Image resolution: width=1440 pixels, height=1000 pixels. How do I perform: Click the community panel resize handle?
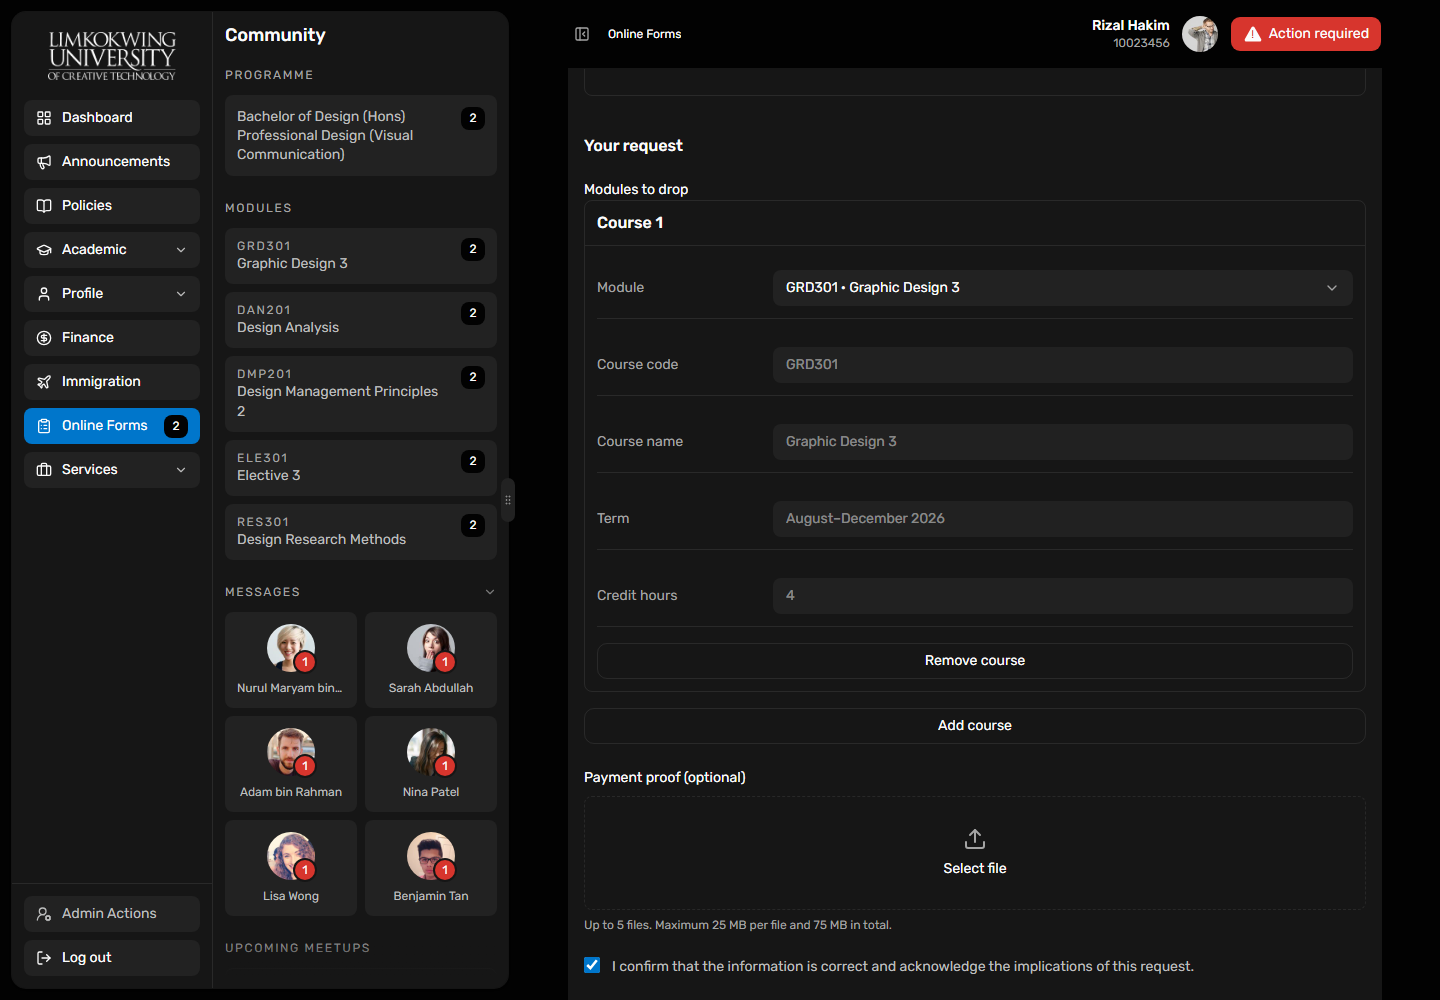[508, 500]
